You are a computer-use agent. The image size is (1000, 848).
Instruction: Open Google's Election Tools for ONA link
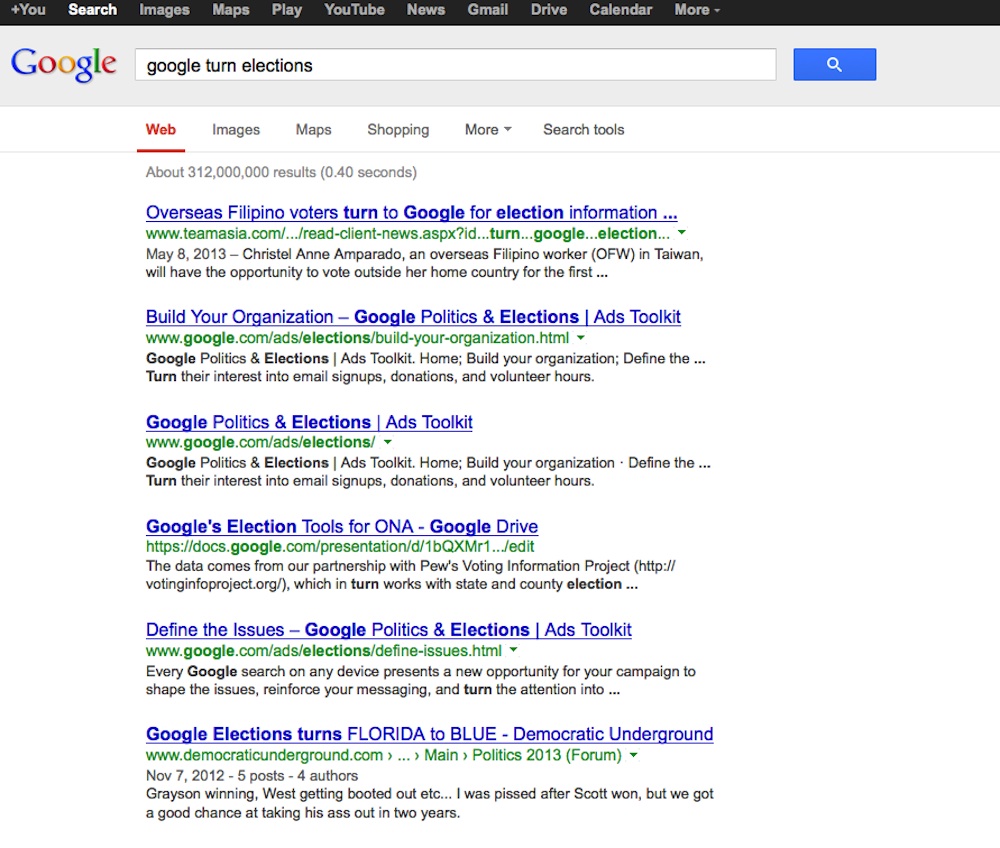(x=342, y=526)
